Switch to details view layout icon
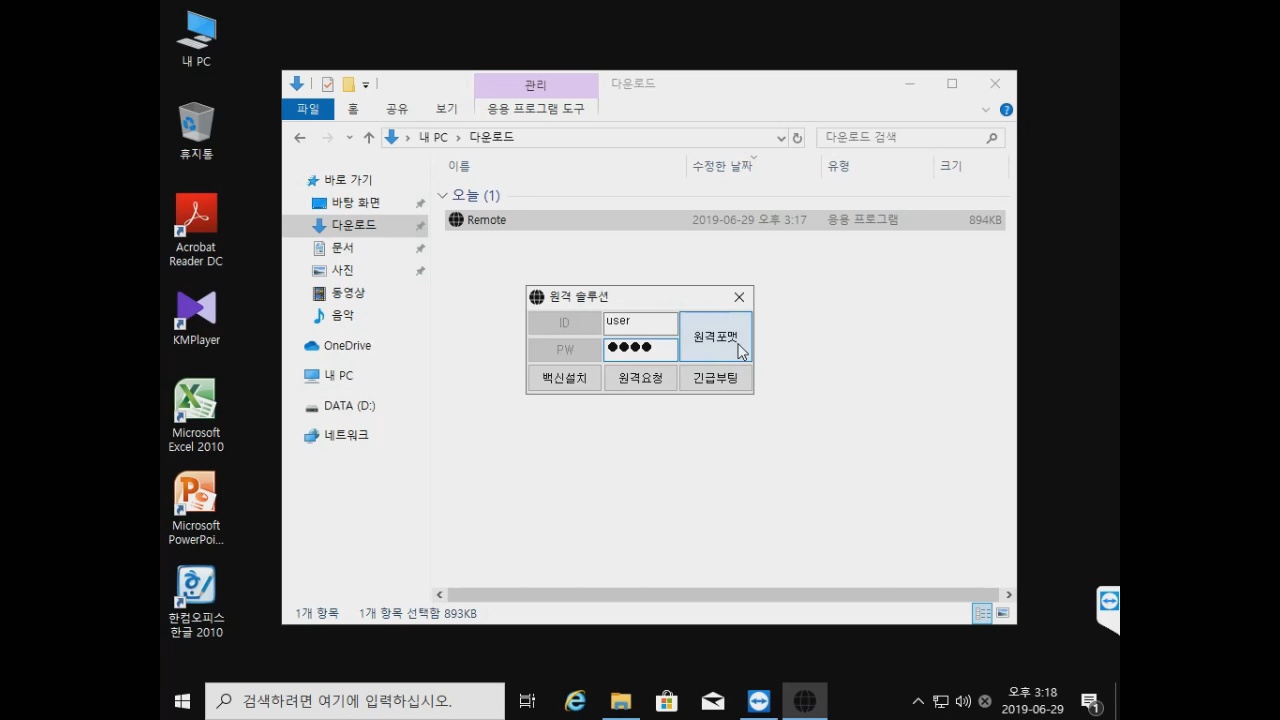 982,613
